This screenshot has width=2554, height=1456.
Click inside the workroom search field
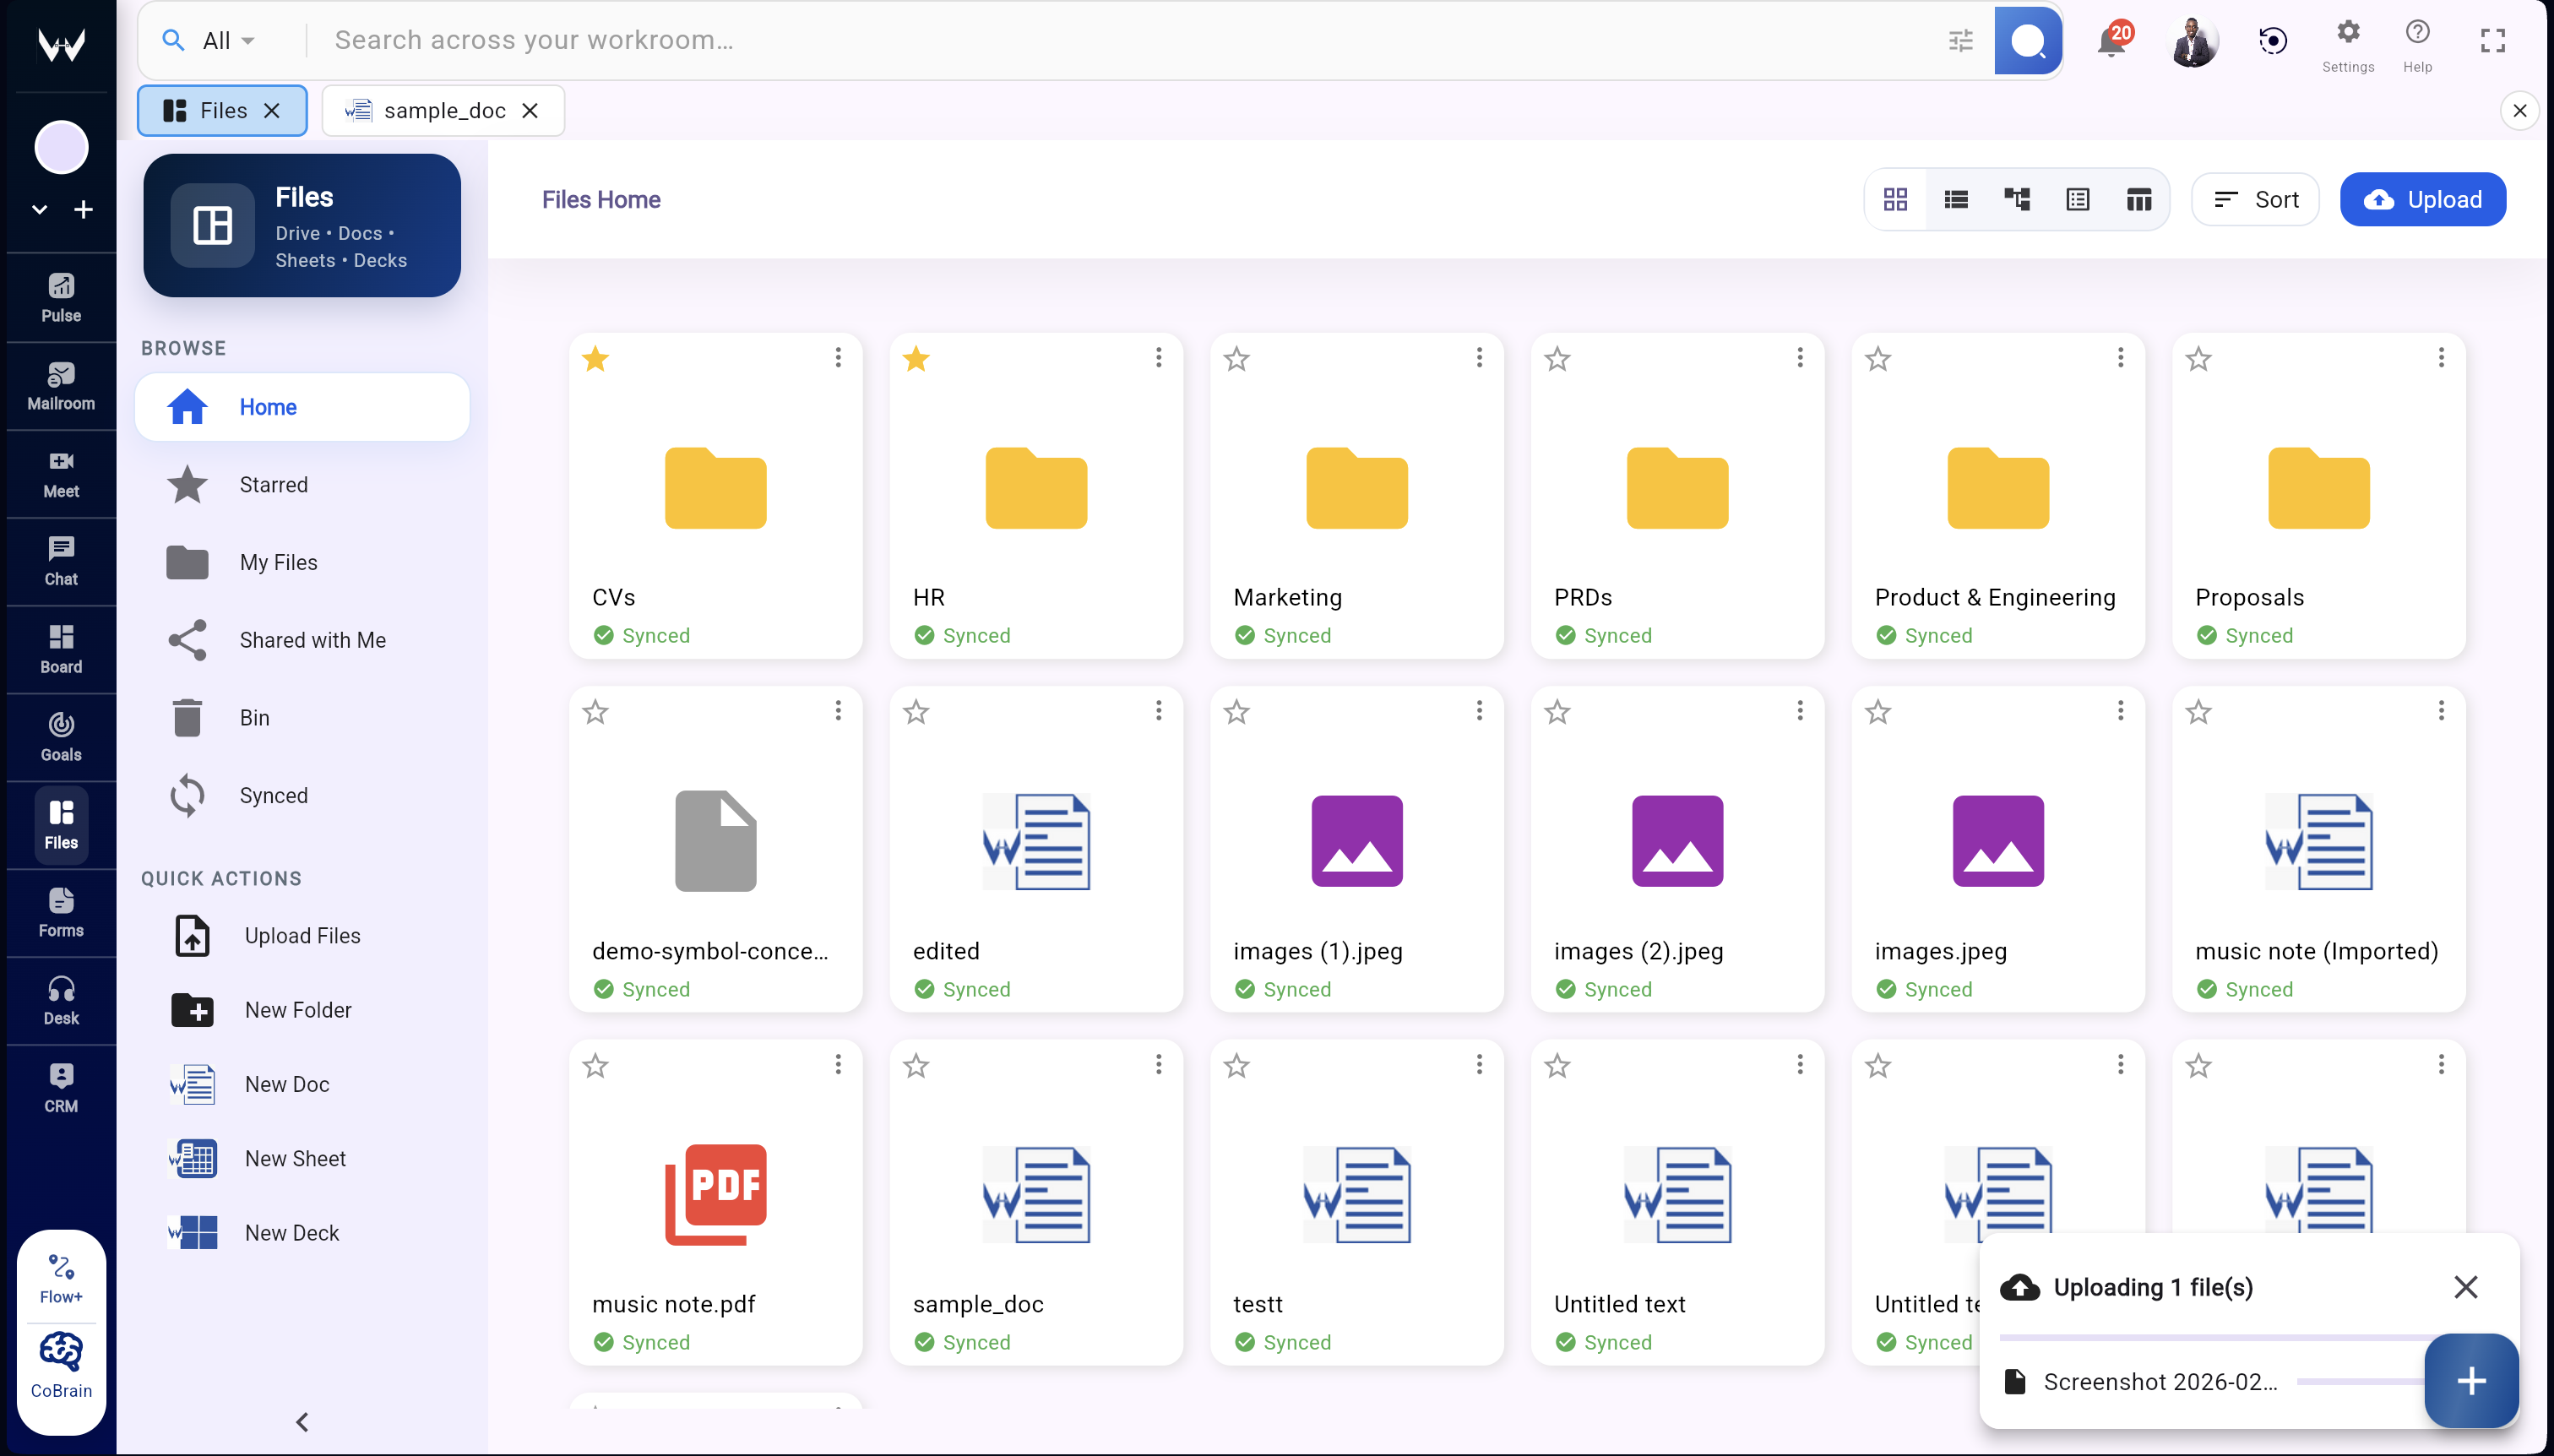[900, 39]
